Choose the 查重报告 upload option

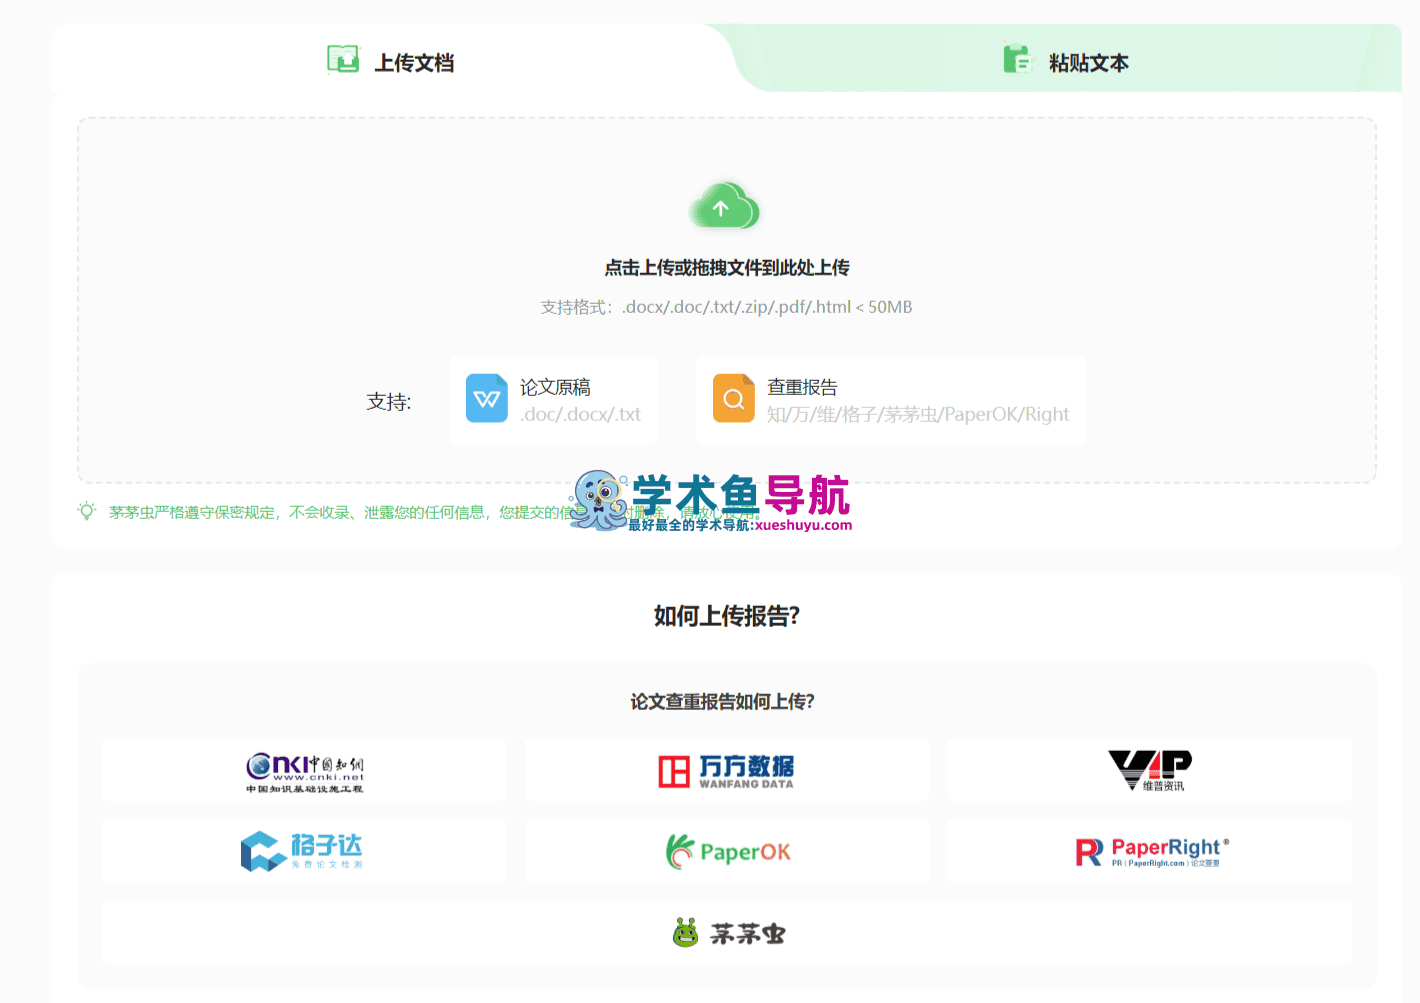point(891,400)
